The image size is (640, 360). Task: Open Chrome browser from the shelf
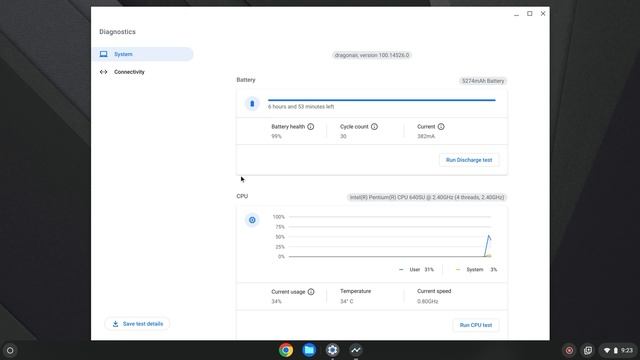[x=286, y=350]
